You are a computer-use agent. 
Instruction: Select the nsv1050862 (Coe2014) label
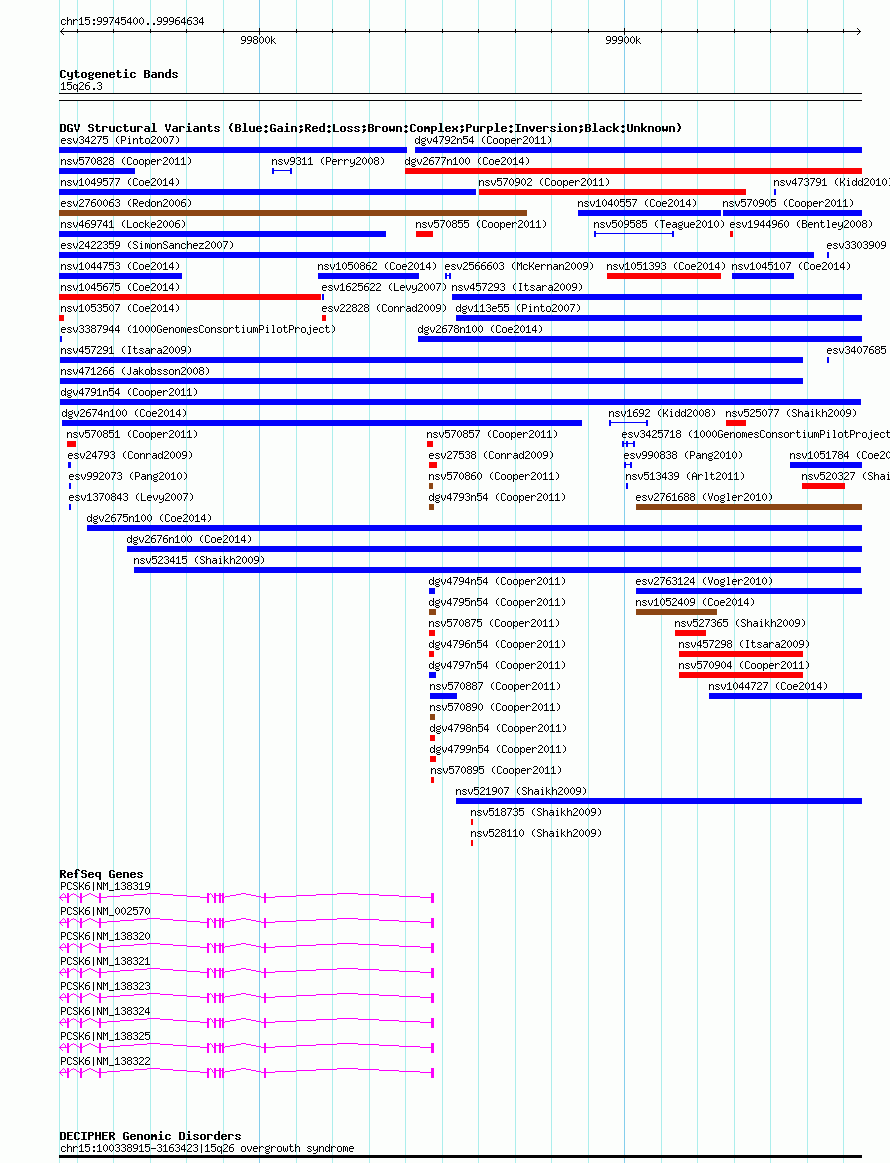(x=377, y=266)
